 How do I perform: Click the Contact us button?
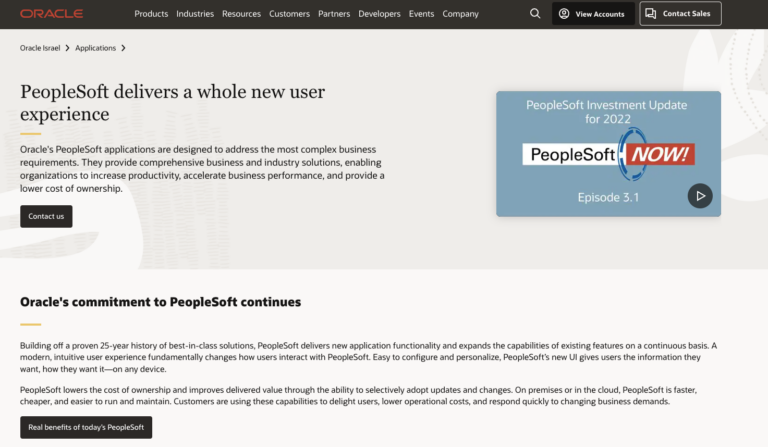coord(46,216)
